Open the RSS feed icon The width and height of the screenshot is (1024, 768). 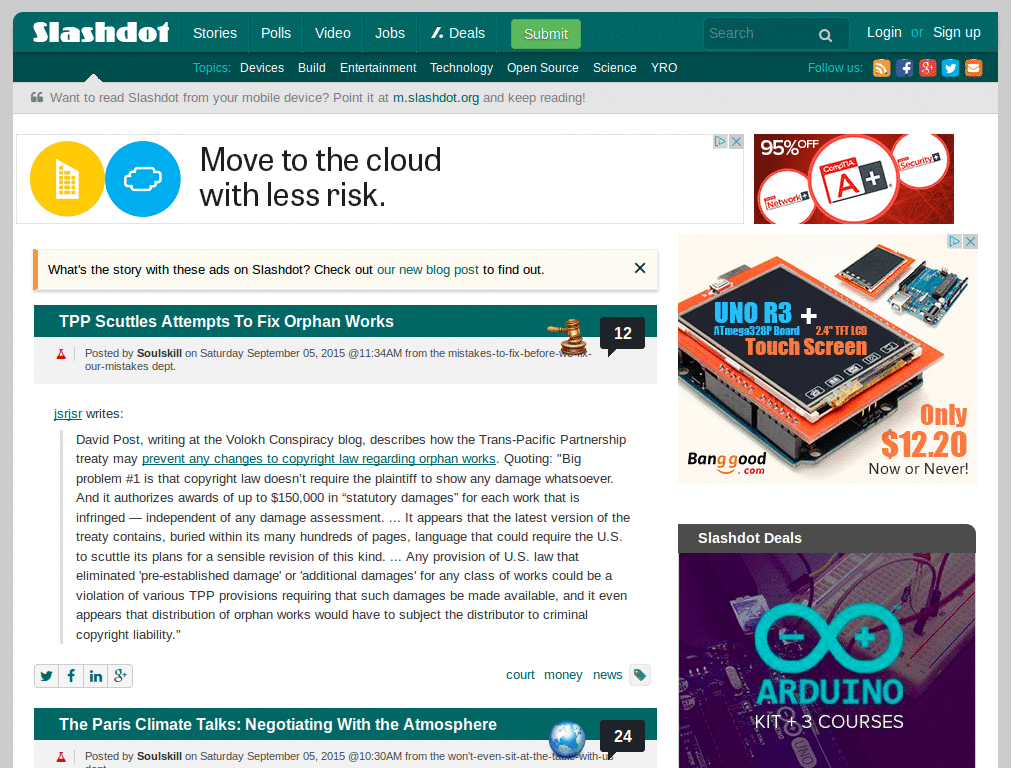point(882,68)
